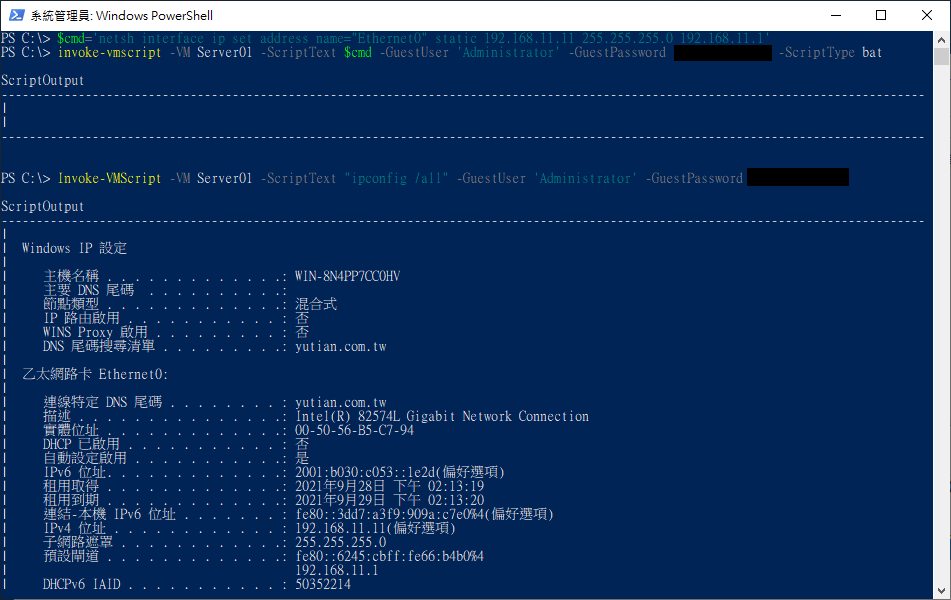
Task: Click lease expiry date 2021年9月29日
Action: pos(340,500)
